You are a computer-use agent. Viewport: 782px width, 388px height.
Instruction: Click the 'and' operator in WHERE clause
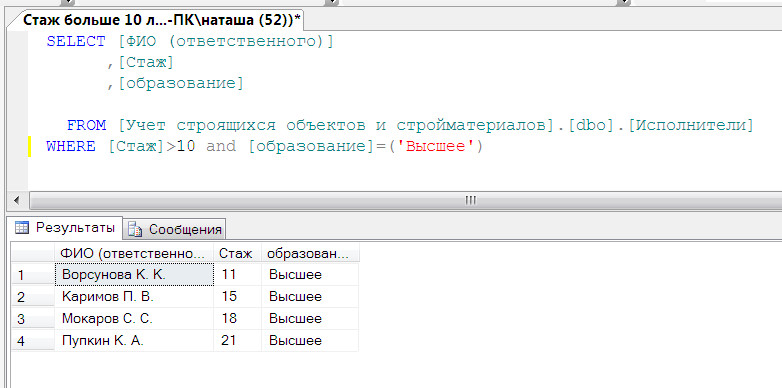point(221,147)
